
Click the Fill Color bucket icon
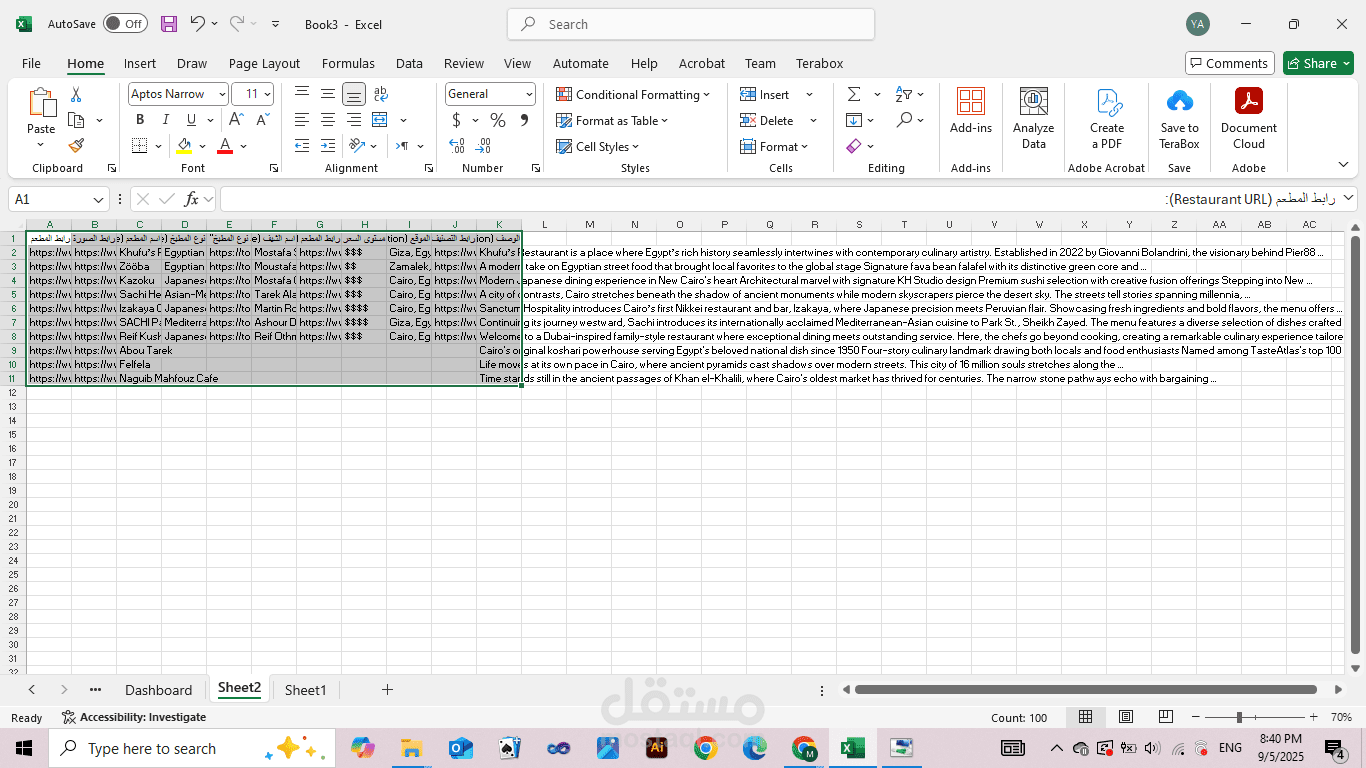pos(184,146)
